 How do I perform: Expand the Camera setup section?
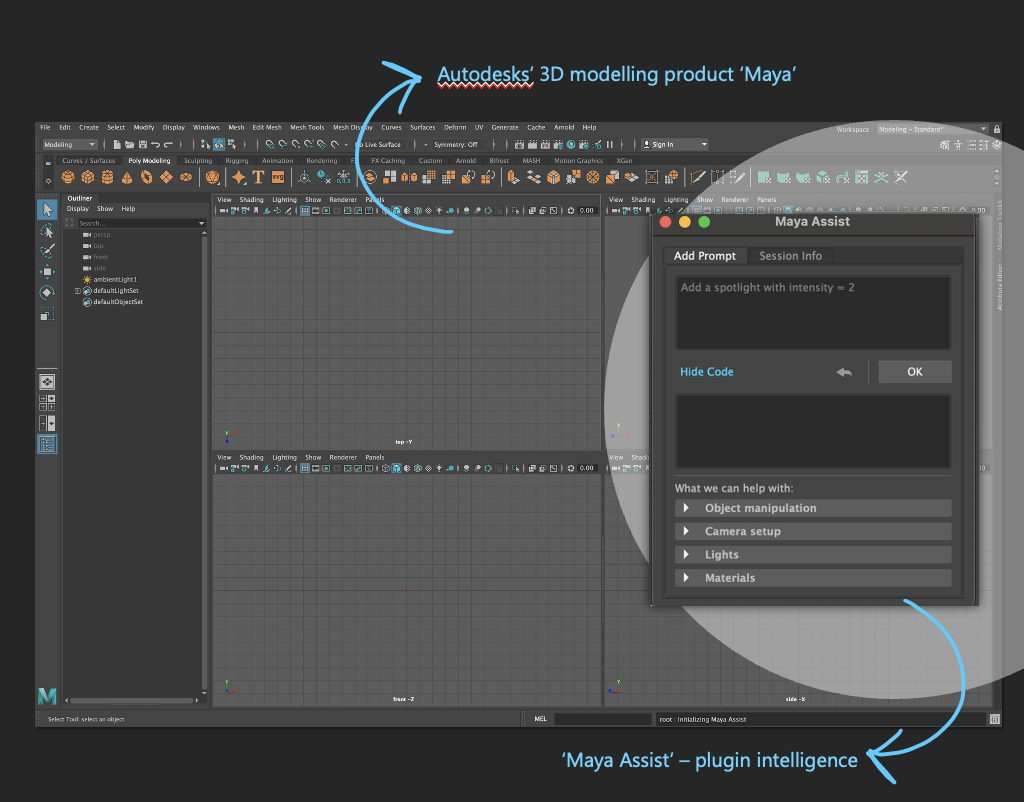(813, 531)
